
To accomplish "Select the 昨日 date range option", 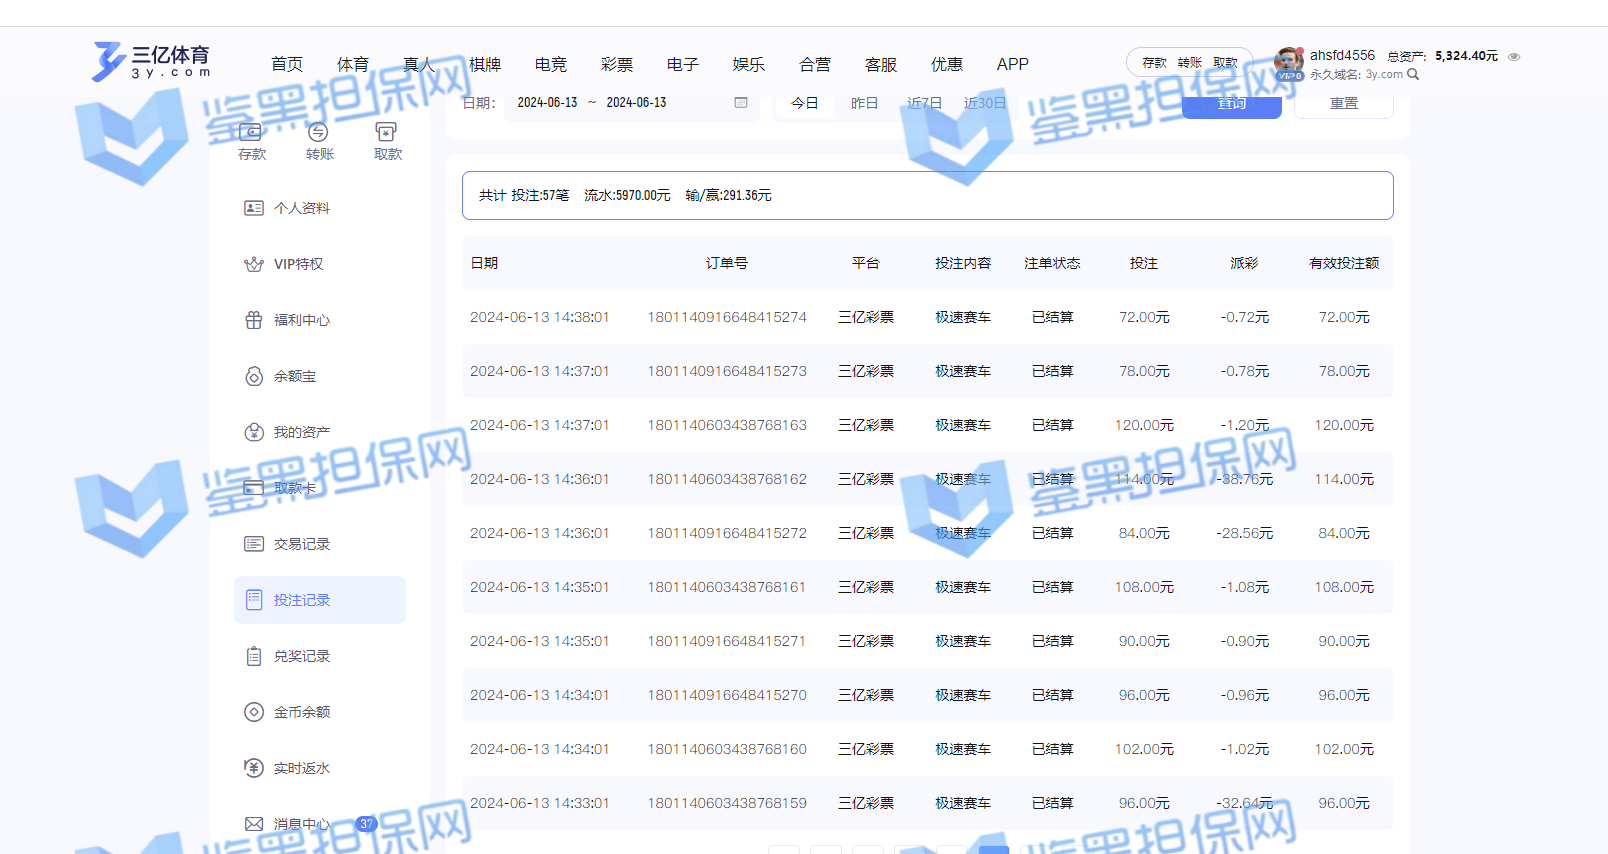I will pos(864,103).
